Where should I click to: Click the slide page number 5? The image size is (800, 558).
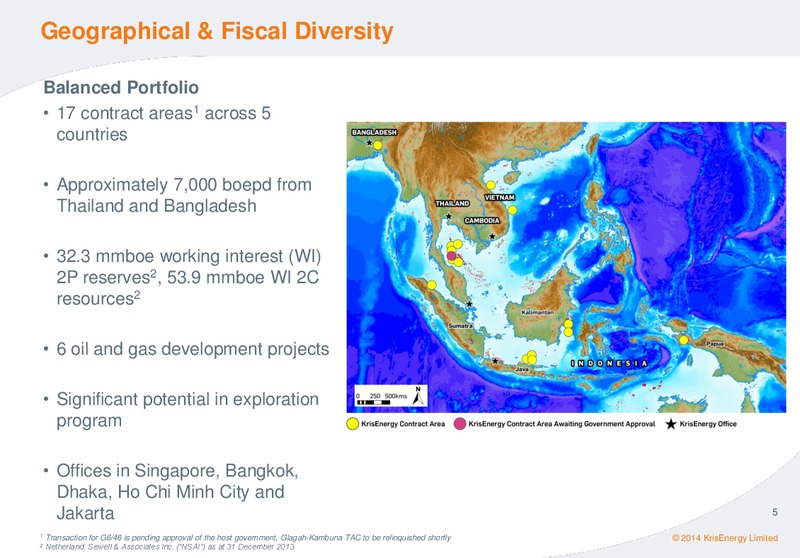point(774,512)
